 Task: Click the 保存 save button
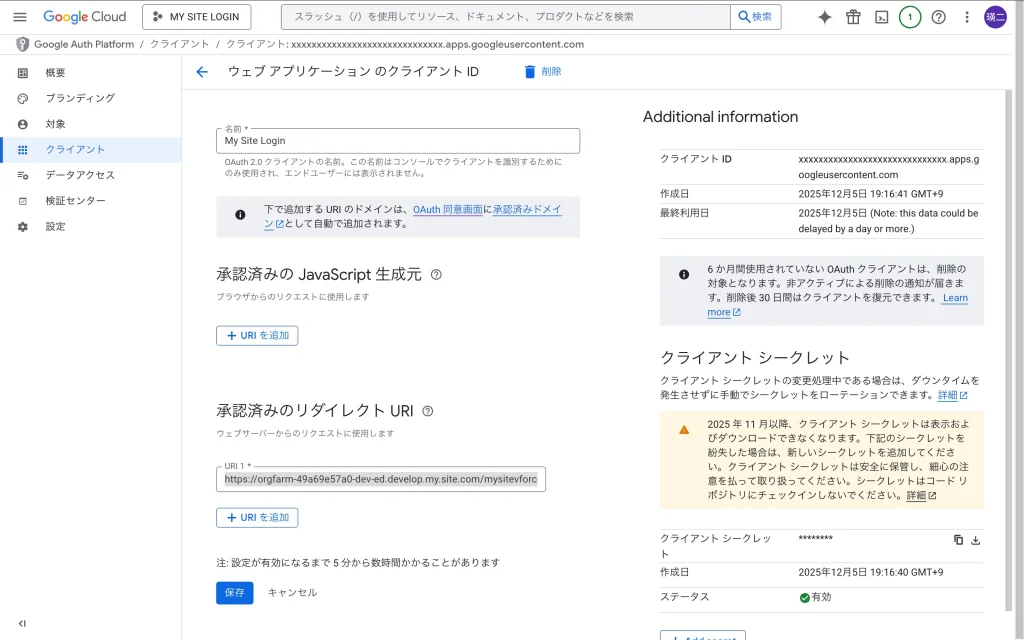[x=234, y=593]
